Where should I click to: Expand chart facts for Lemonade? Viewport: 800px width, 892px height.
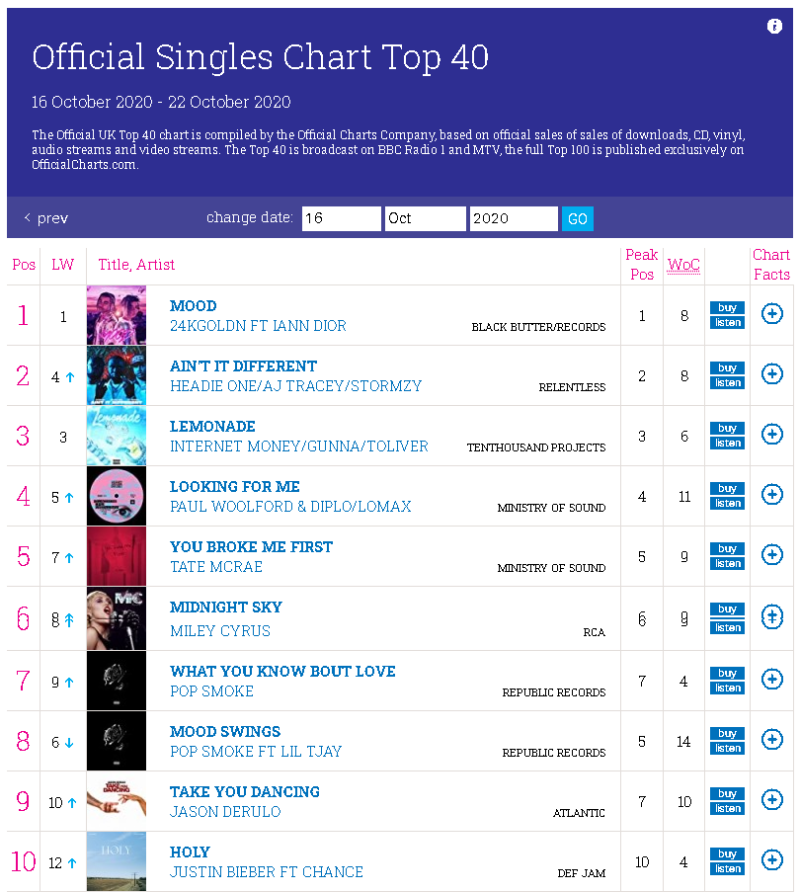point(770,435)
